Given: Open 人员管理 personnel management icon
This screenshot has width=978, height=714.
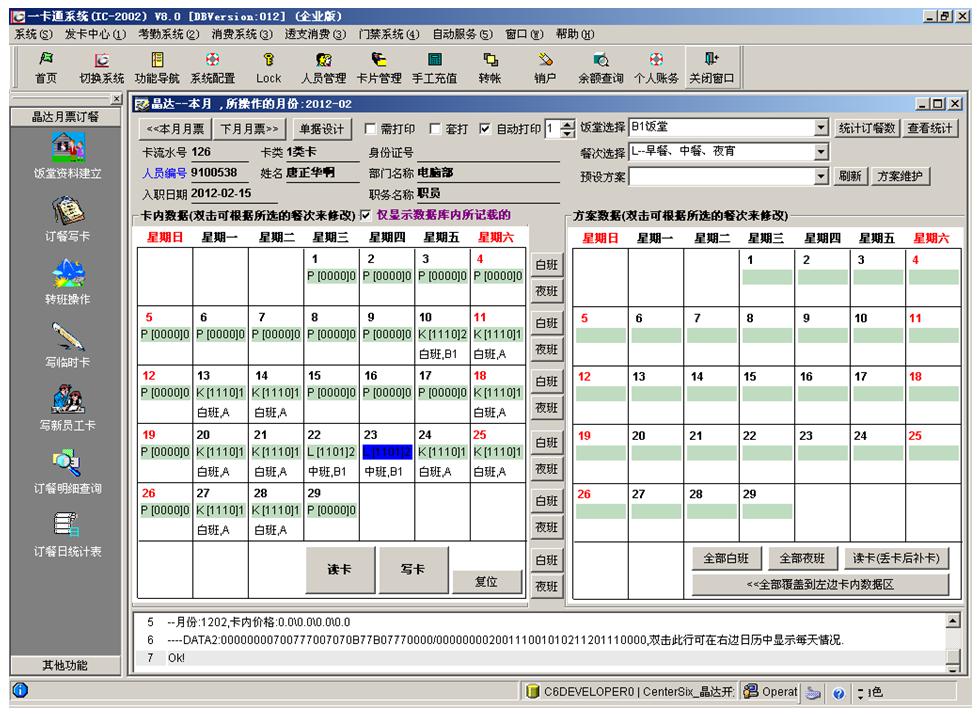Looking at the screenshot, I should pyautogui.click(x=323, y=66).
